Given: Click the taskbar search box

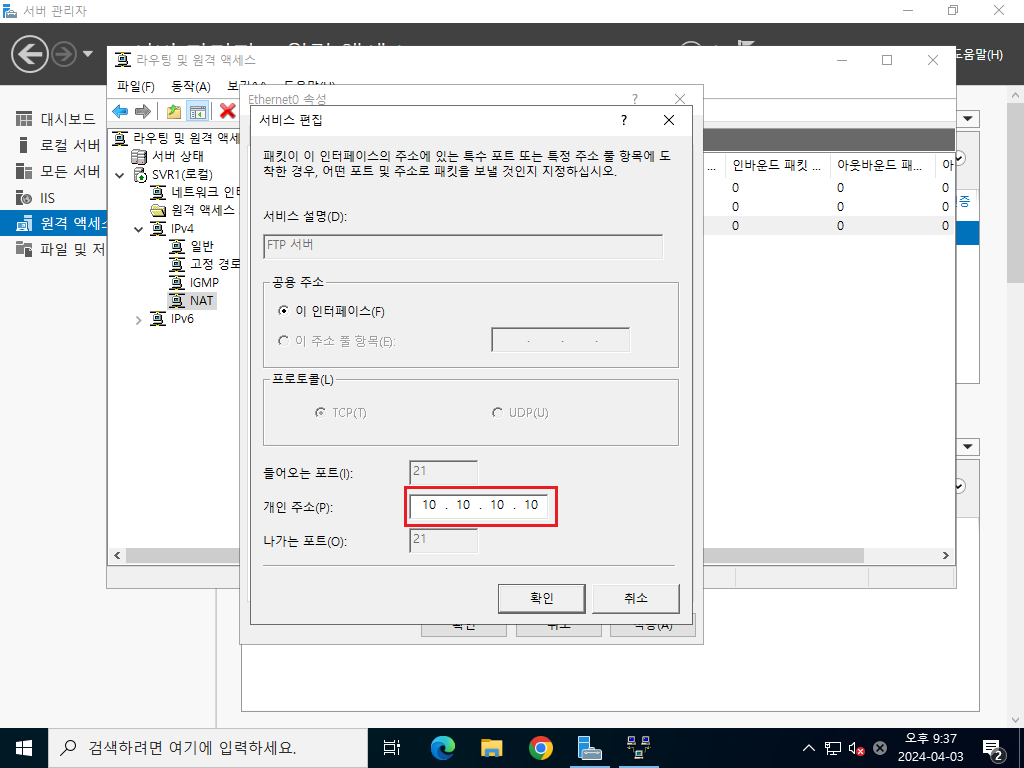Looking at the screenshot, I should tap(208, 748).
